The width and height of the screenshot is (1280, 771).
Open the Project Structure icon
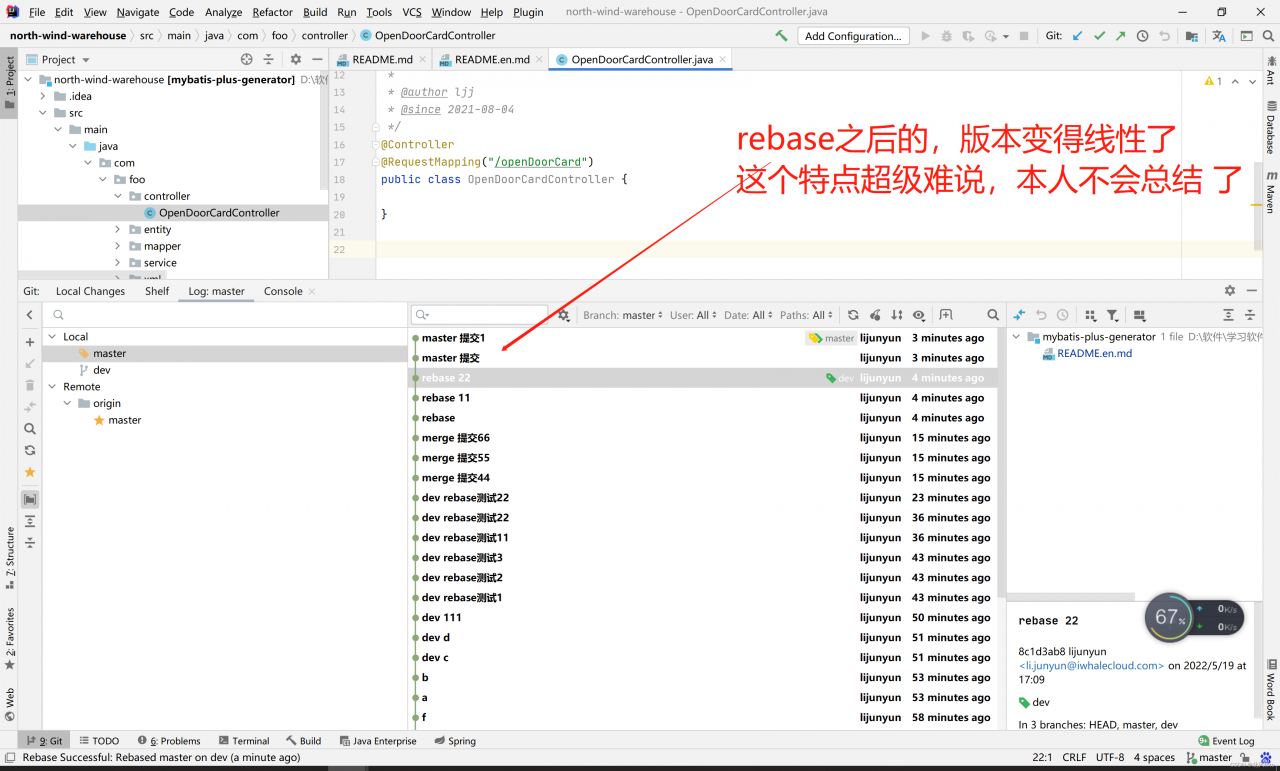[x=1192, y=36]
